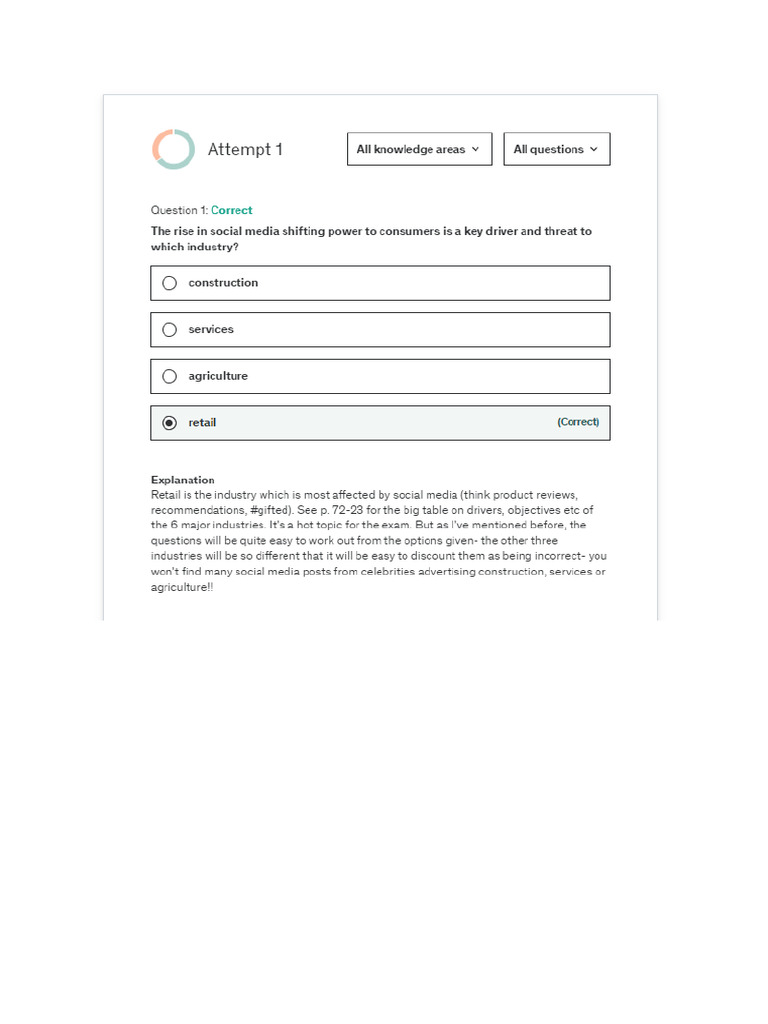Open the All questions filter dropdown
Viewport: 768px width, 1024px height.
point(556,149)
